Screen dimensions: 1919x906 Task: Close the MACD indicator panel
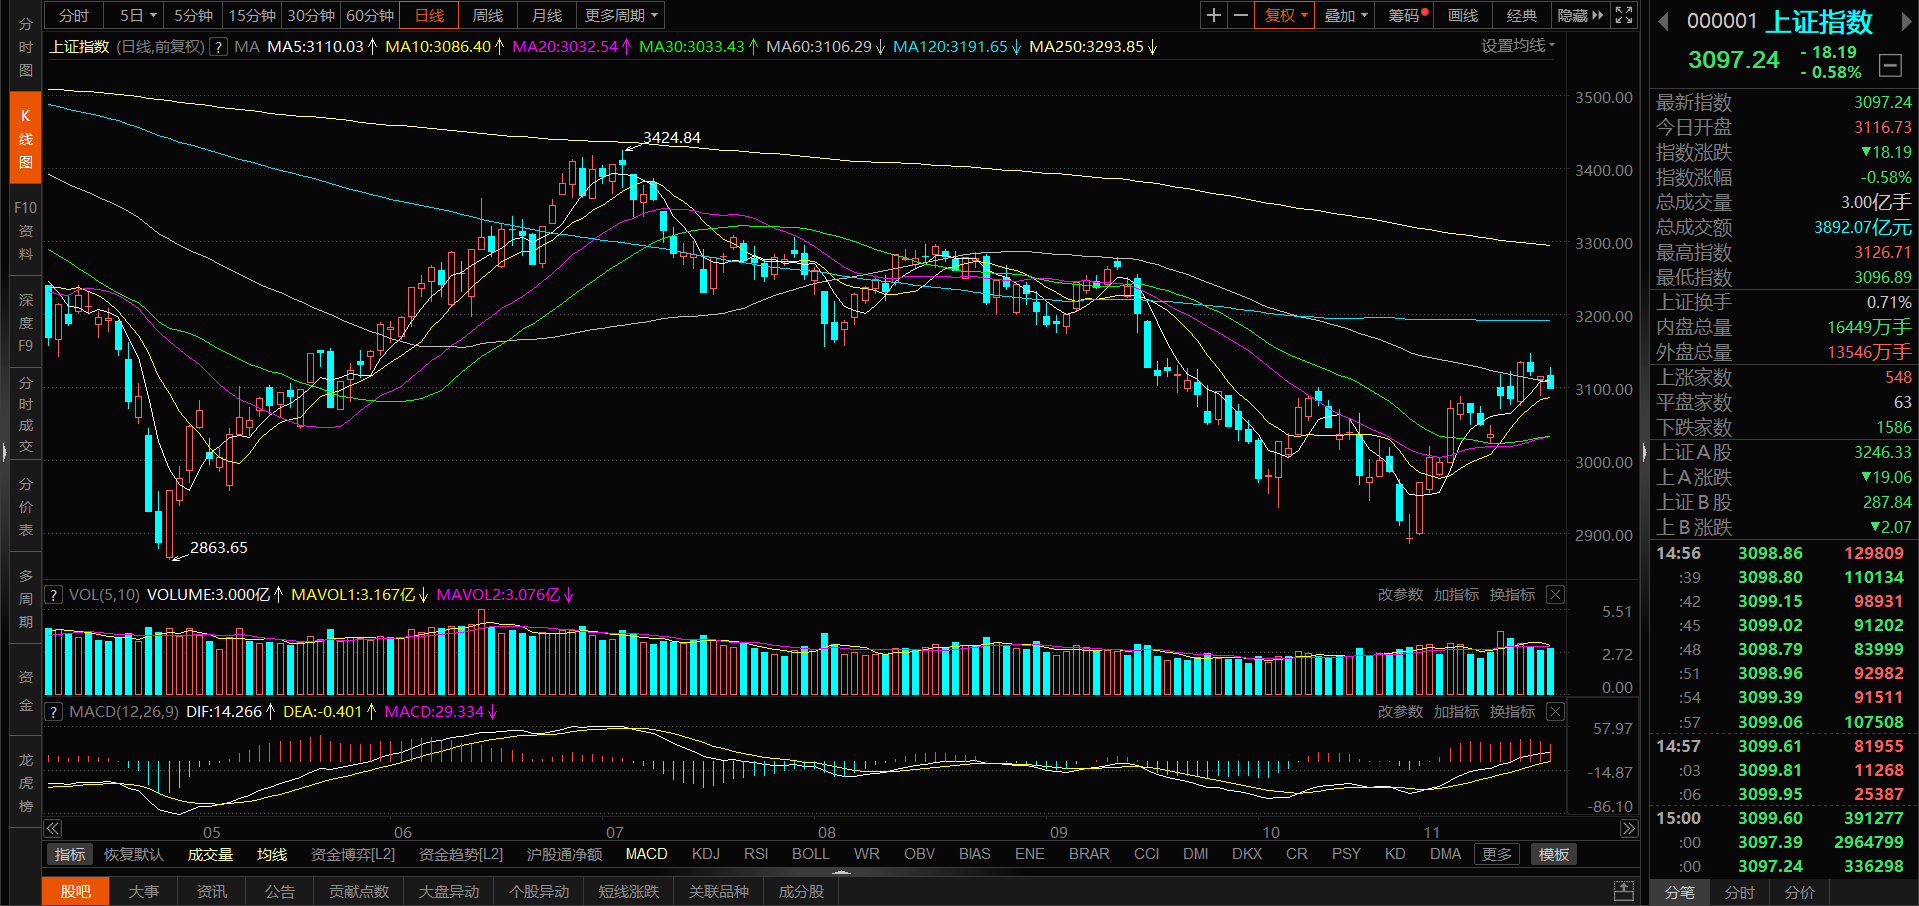[1555, 711]
